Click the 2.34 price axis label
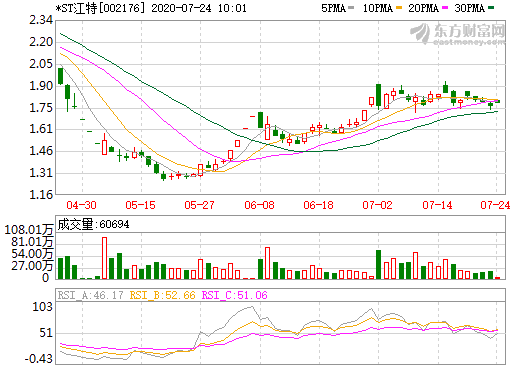520x365 pixels. click(41, 20)
